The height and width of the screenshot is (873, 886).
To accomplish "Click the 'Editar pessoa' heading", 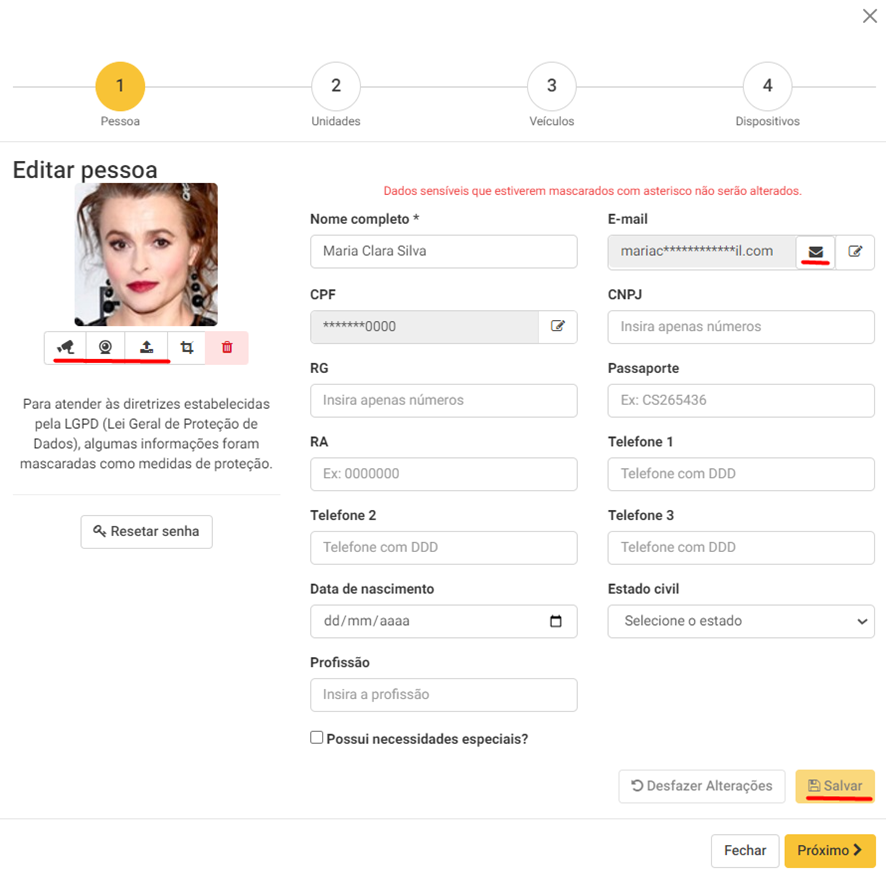I will [x=85, y=170].
